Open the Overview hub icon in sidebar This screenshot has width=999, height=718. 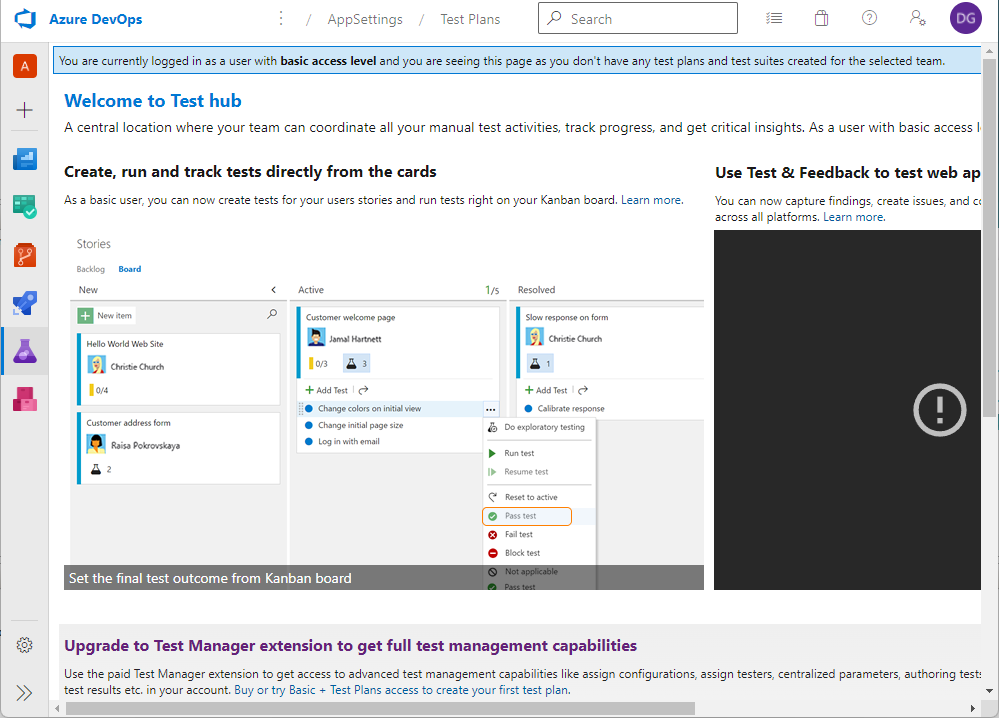point(25,159)
